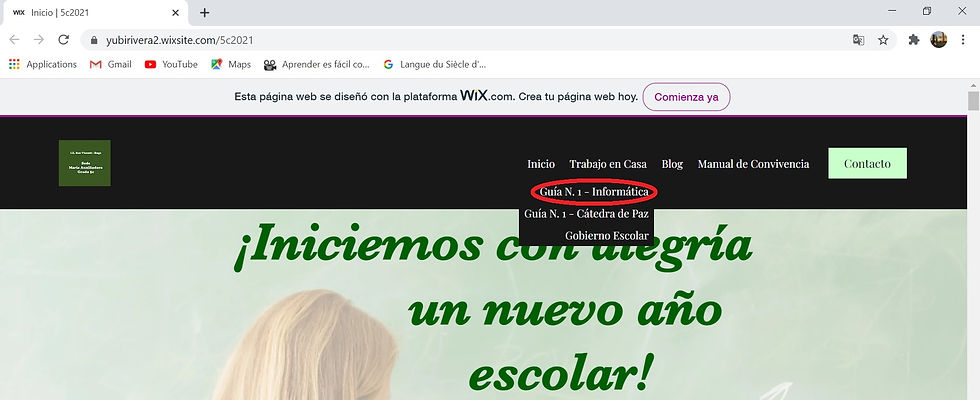
Task: Open the Blog menu item
Action: point(672,164)
